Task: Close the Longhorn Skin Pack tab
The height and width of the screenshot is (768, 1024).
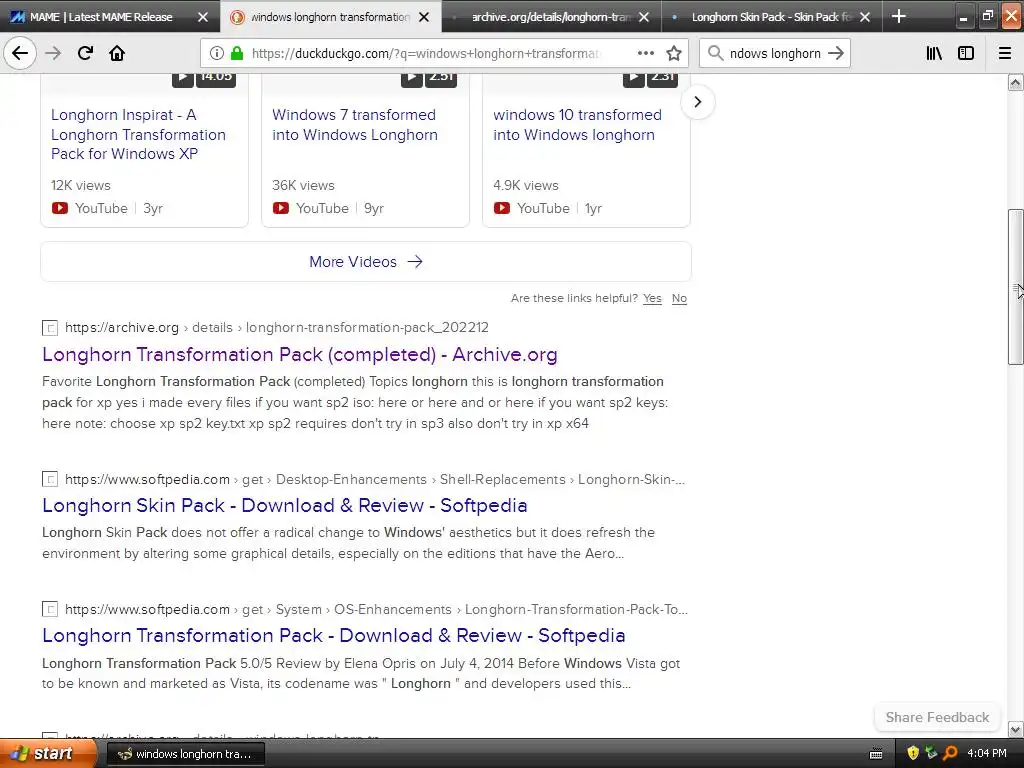Action: [x=865, y=17]
